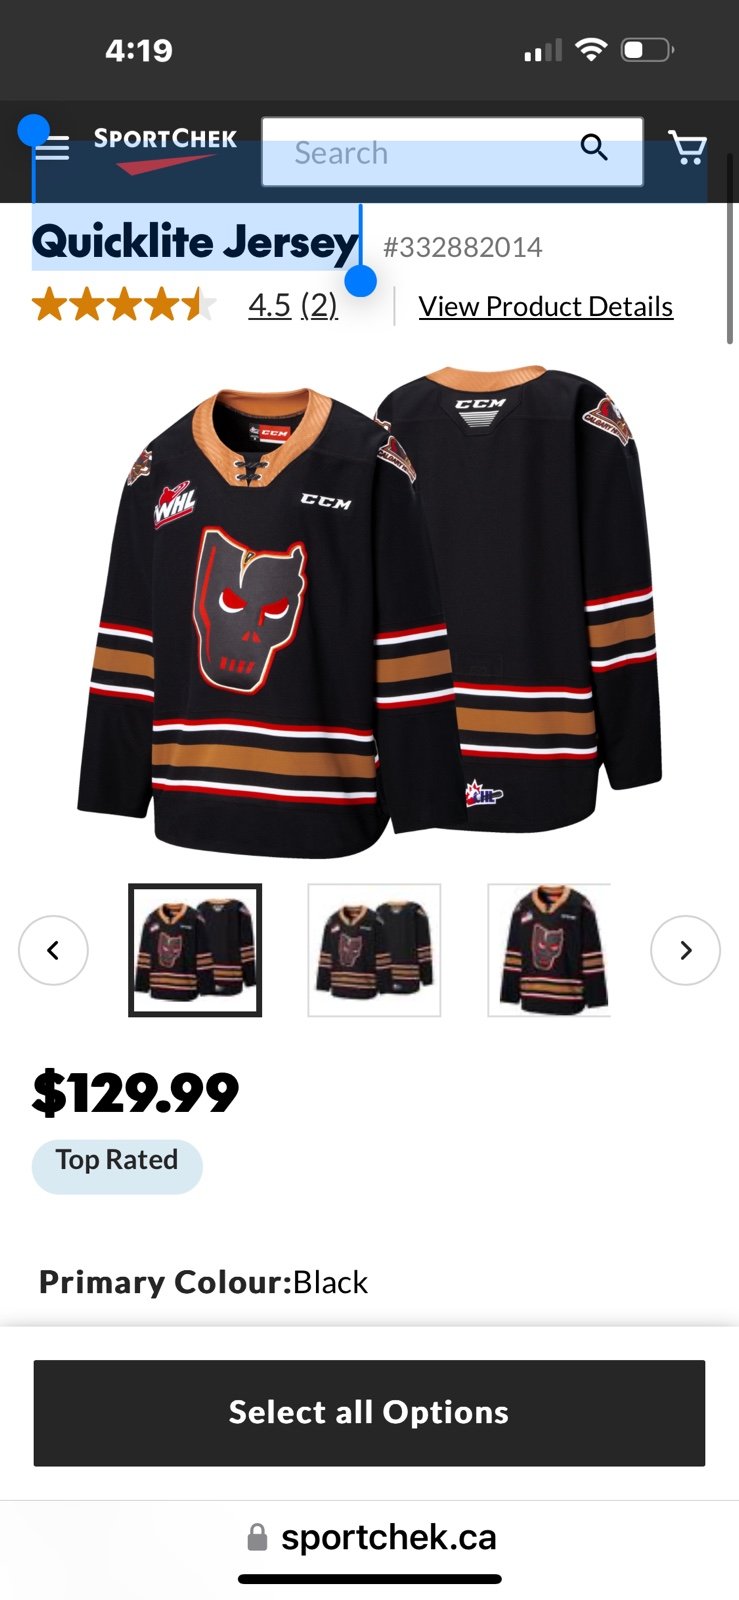Tap the sportchek.ca address bar
This screenshot has height=1600, width=739.
click(x=370, y=1537)
